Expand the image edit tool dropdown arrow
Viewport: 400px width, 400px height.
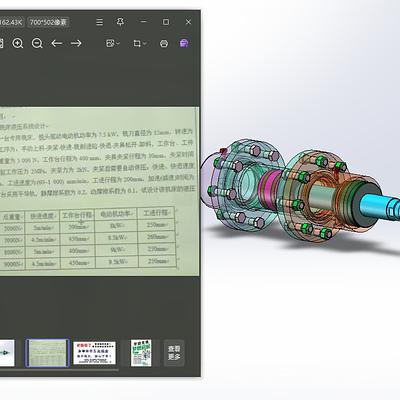(x=118, y=43)
